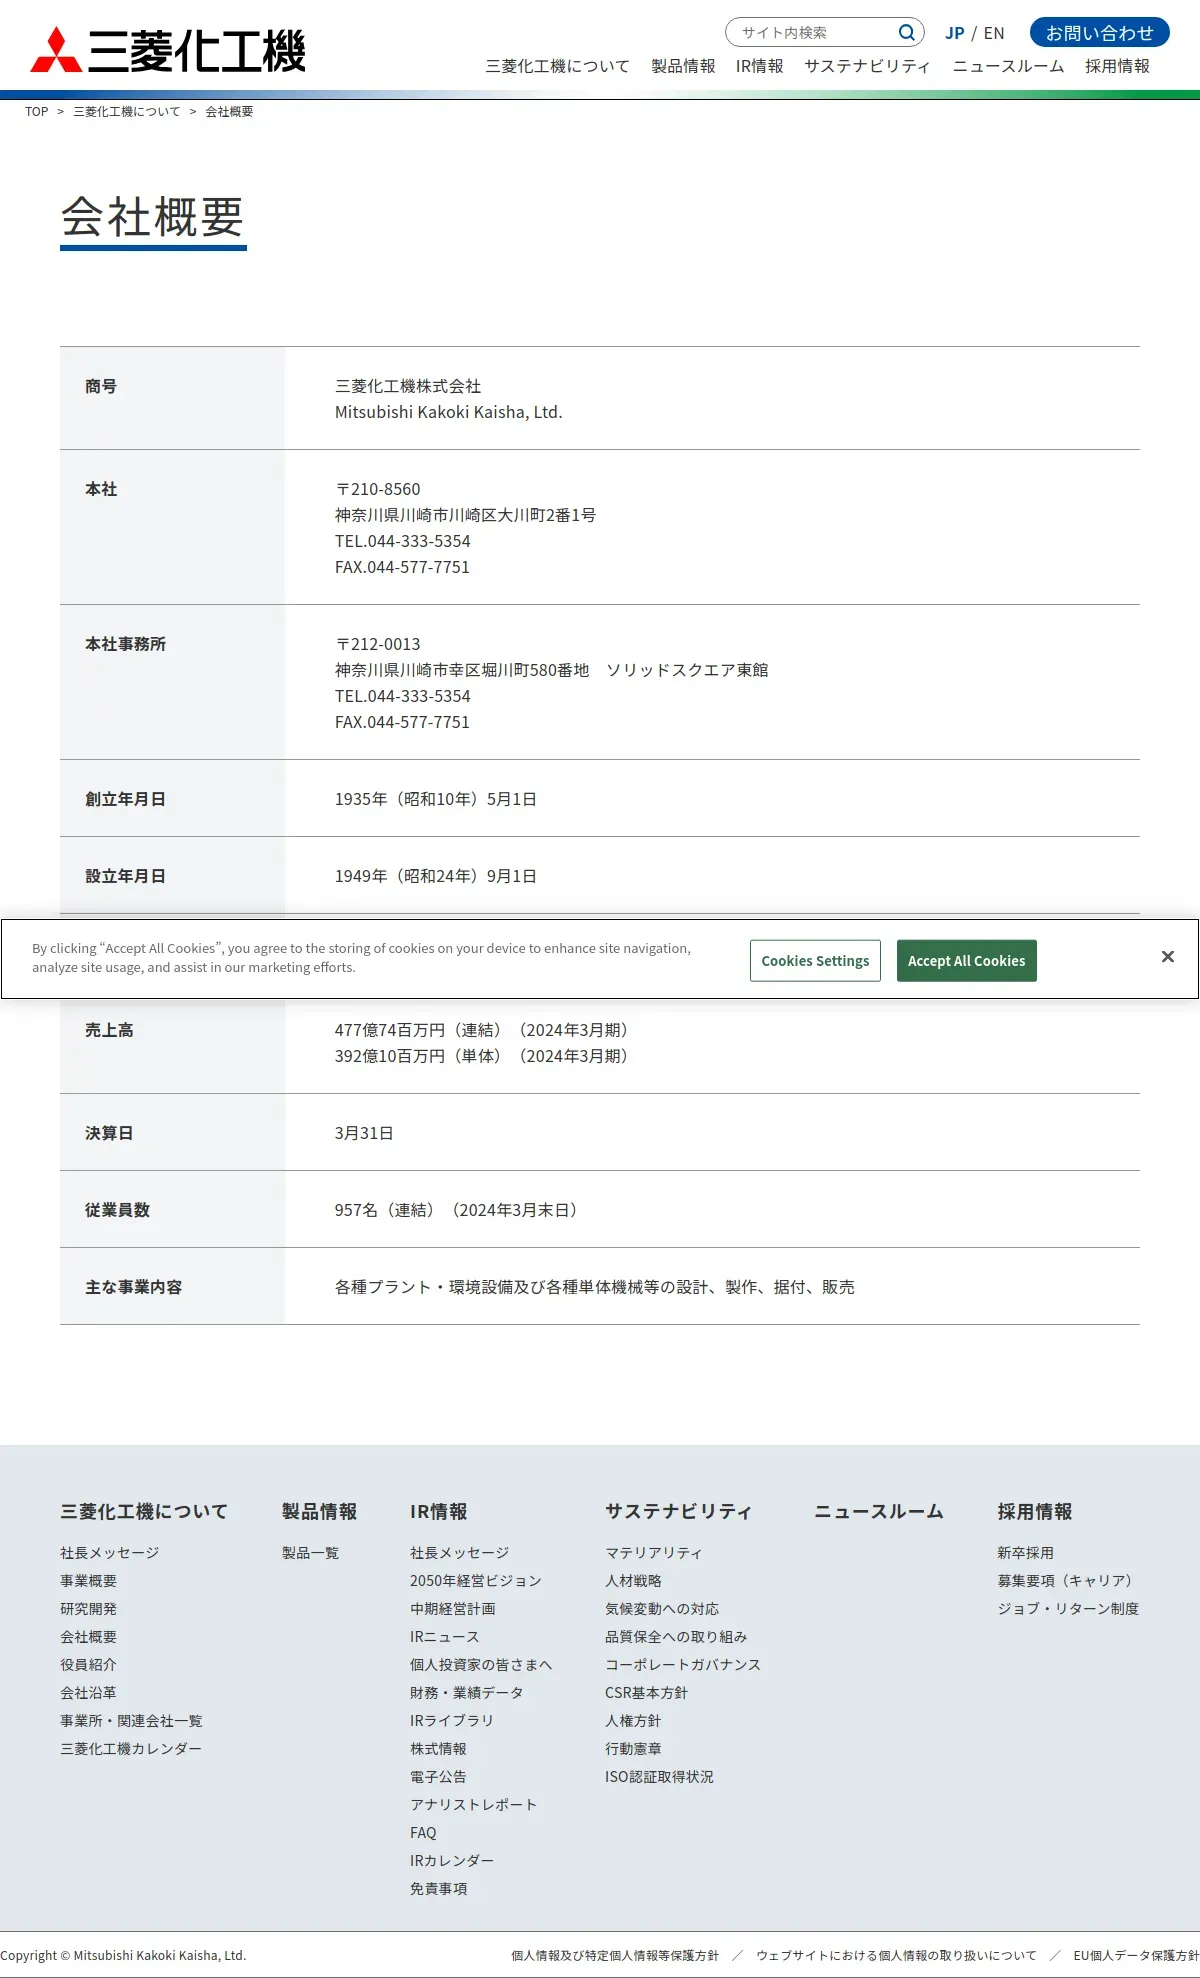Screen dimensions: 1200x1978
Task: Open CSR基本方針 footer link
Action: click(x=646, y=1693)
